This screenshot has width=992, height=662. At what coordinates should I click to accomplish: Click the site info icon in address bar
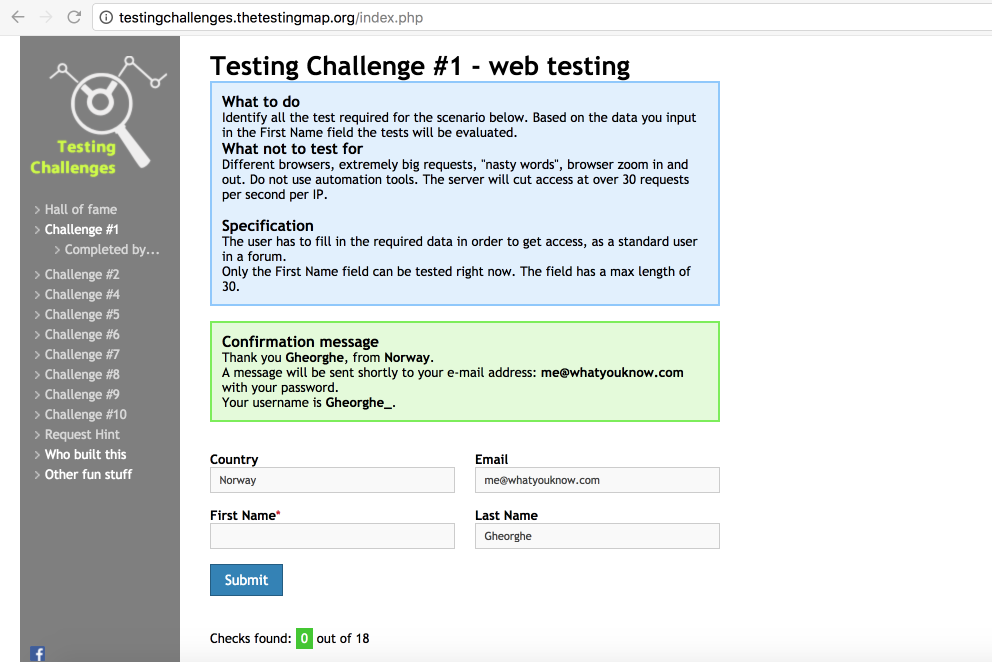(106, 17)
